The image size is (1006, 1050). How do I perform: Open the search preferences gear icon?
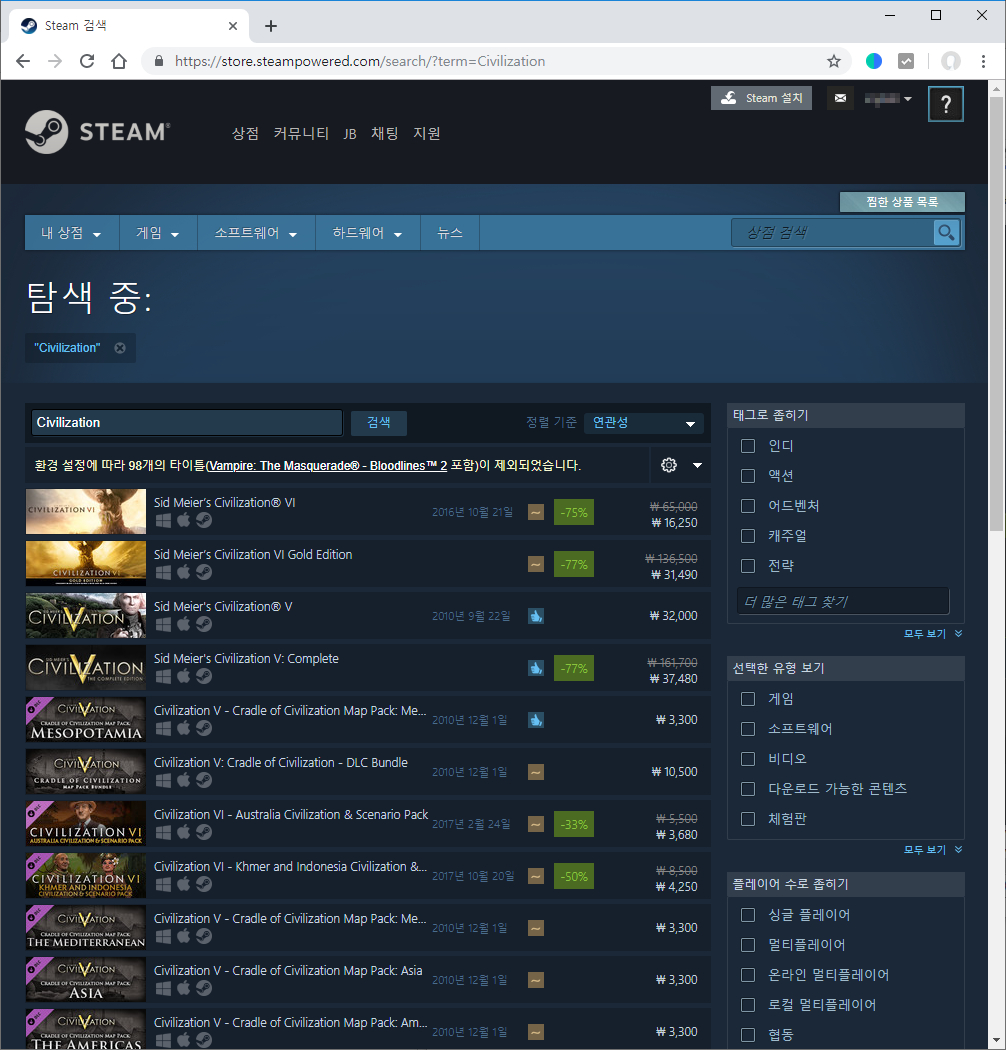[668, 465]
